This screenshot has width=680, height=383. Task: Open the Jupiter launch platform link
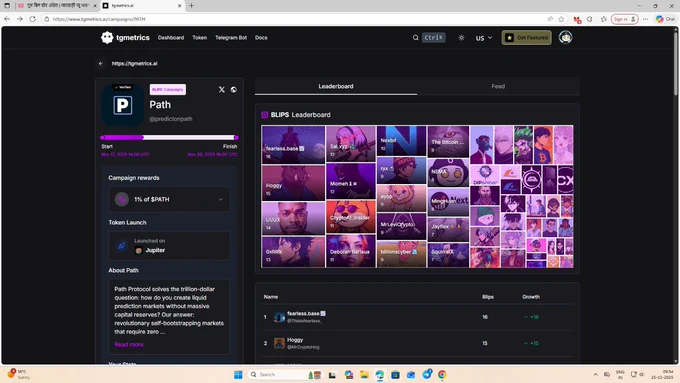point(150,250)
